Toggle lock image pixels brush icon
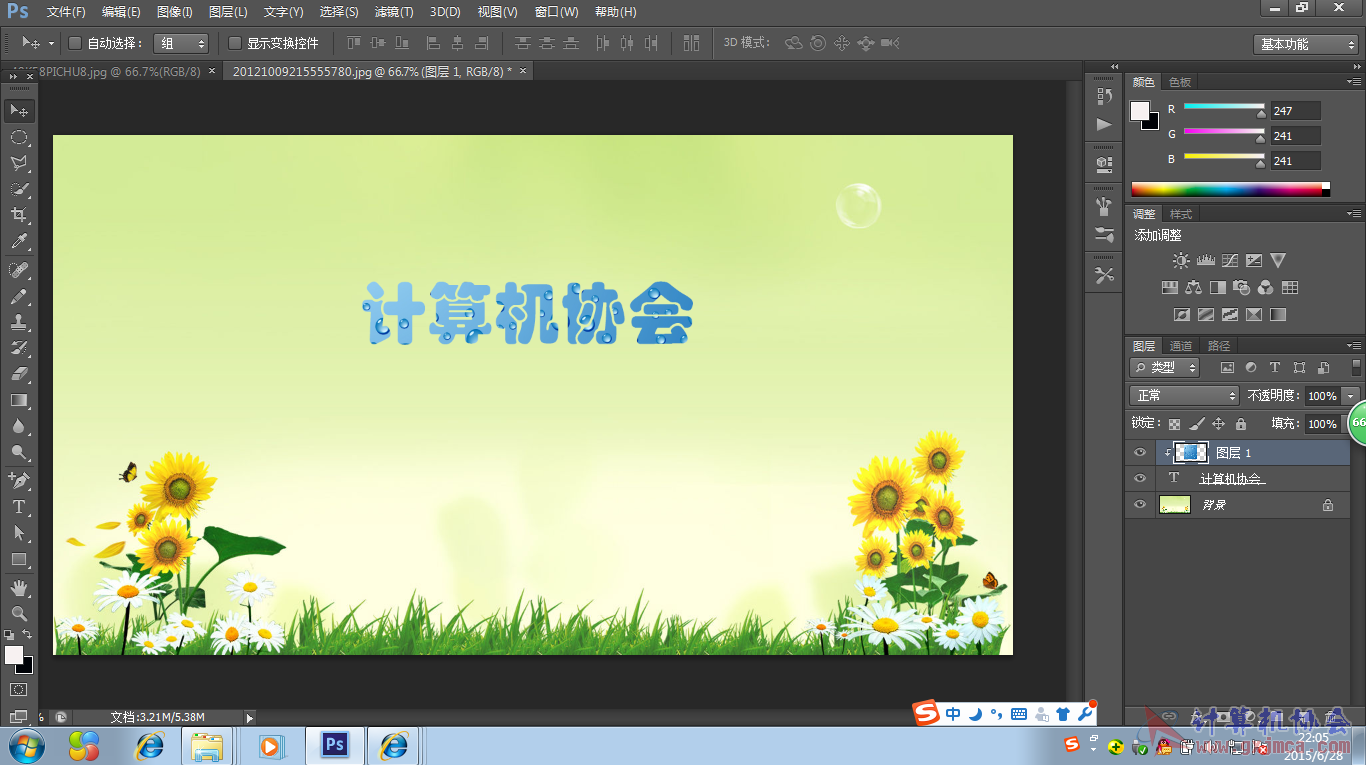The height and width of the screenshot is (765, 1366). point(1196,424)
